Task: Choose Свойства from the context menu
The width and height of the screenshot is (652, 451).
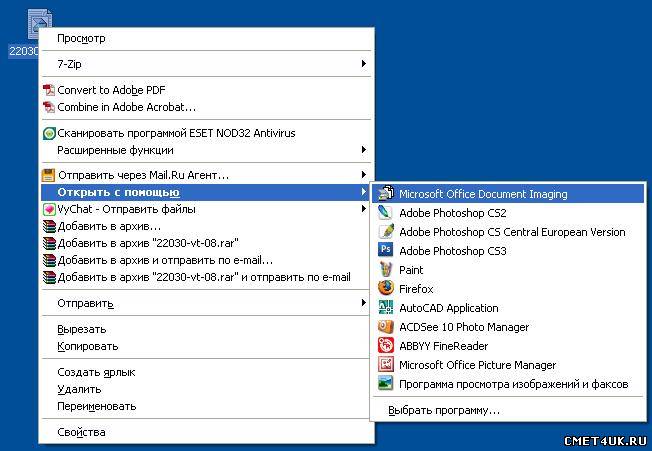Action: pyautogui.click(x=82, y=432)
